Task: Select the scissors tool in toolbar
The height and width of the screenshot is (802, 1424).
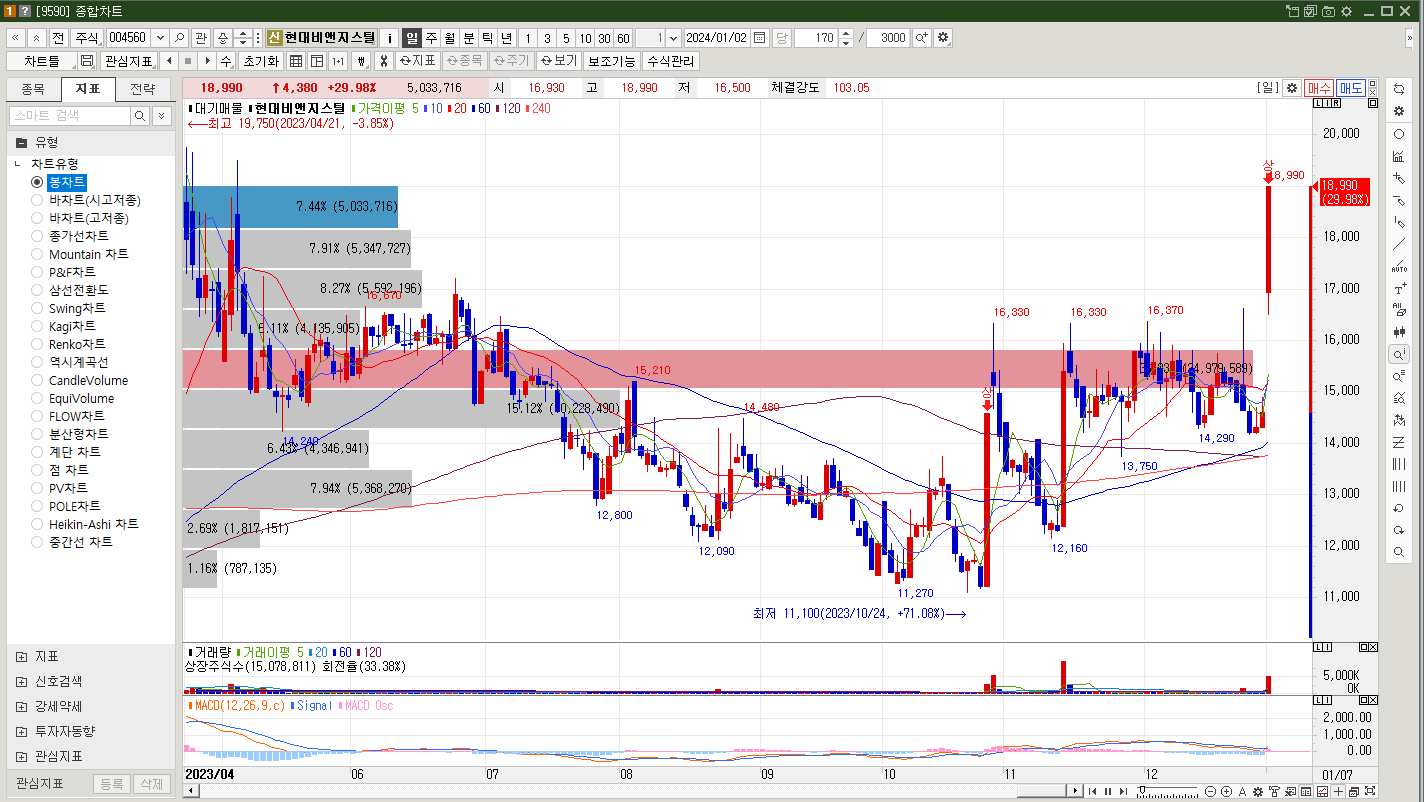Action: [x=382, y=61]
